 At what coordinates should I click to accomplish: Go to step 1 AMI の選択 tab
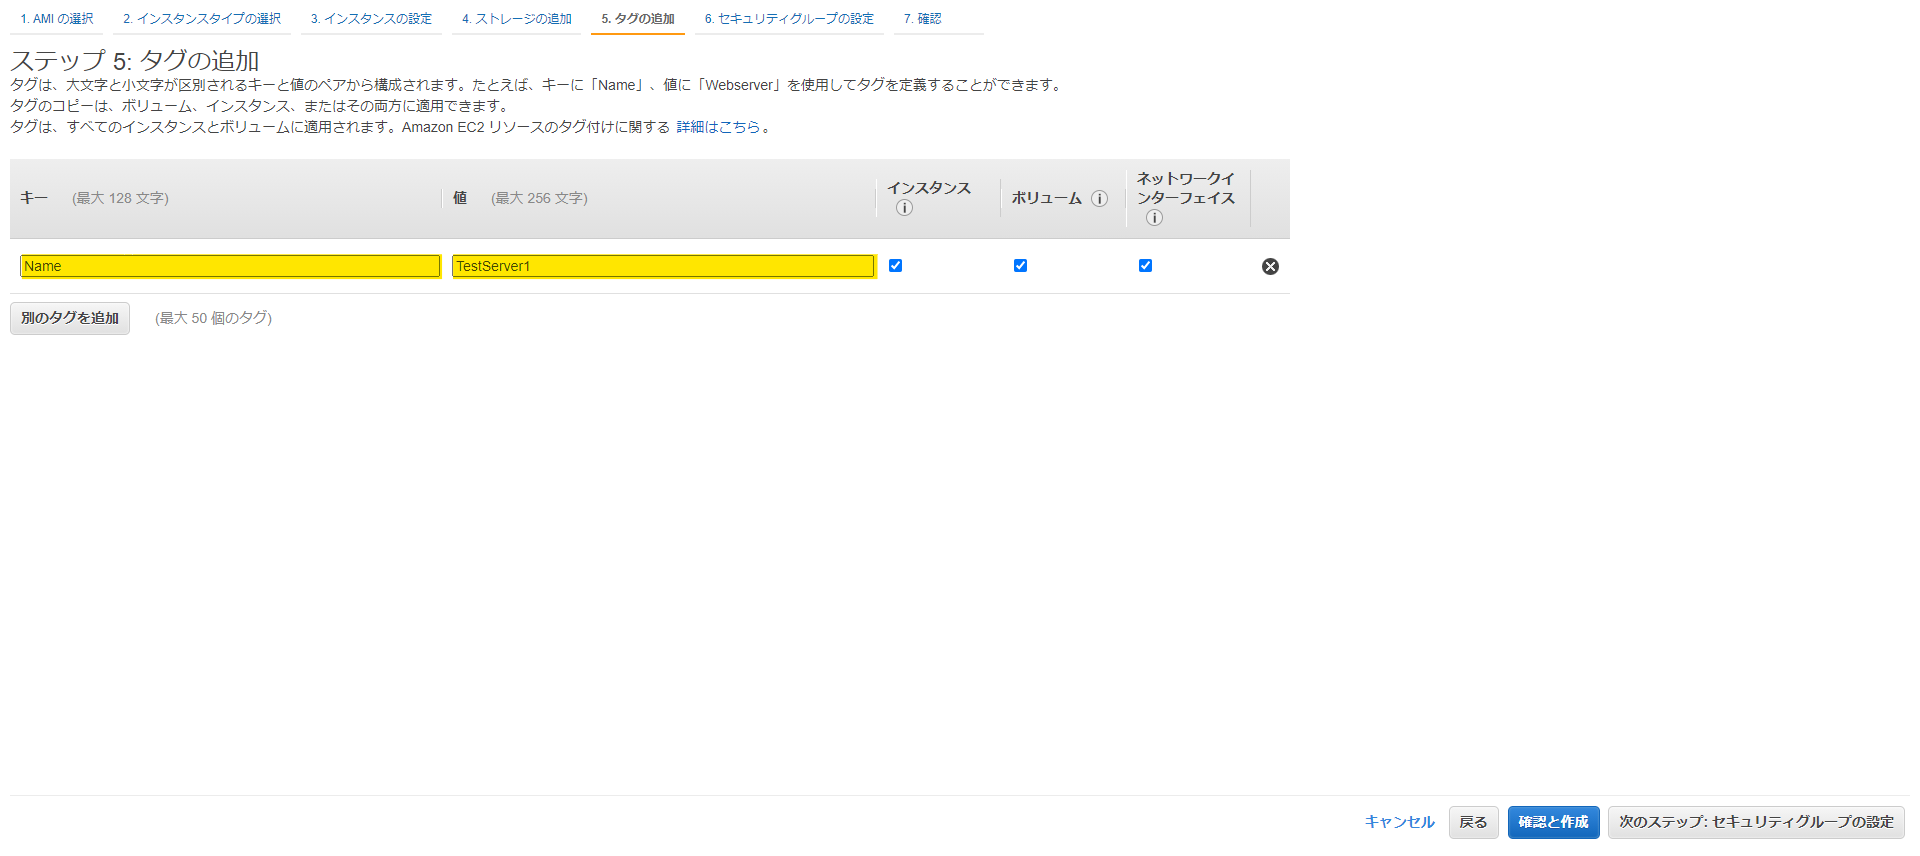tap(57, 19)
